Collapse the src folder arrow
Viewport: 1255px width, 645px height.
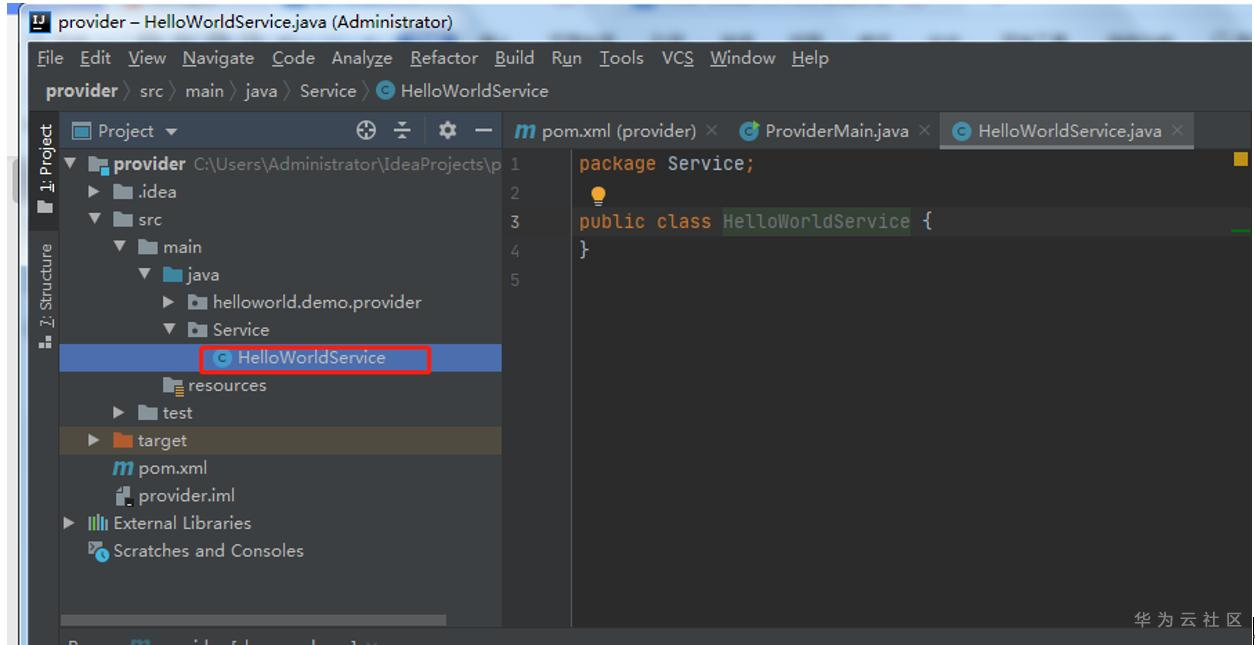[x=95, y=219]
